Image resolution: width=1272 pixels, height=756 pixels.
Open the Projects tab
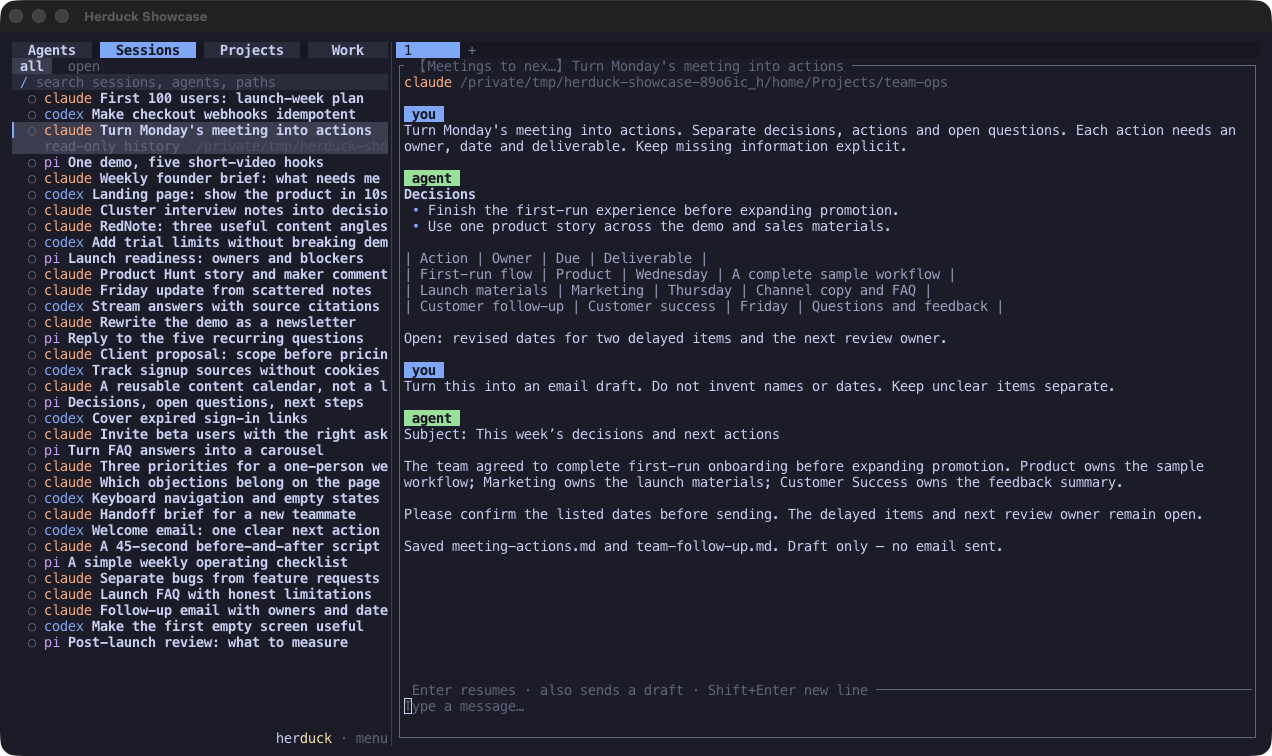pos(252,50)
